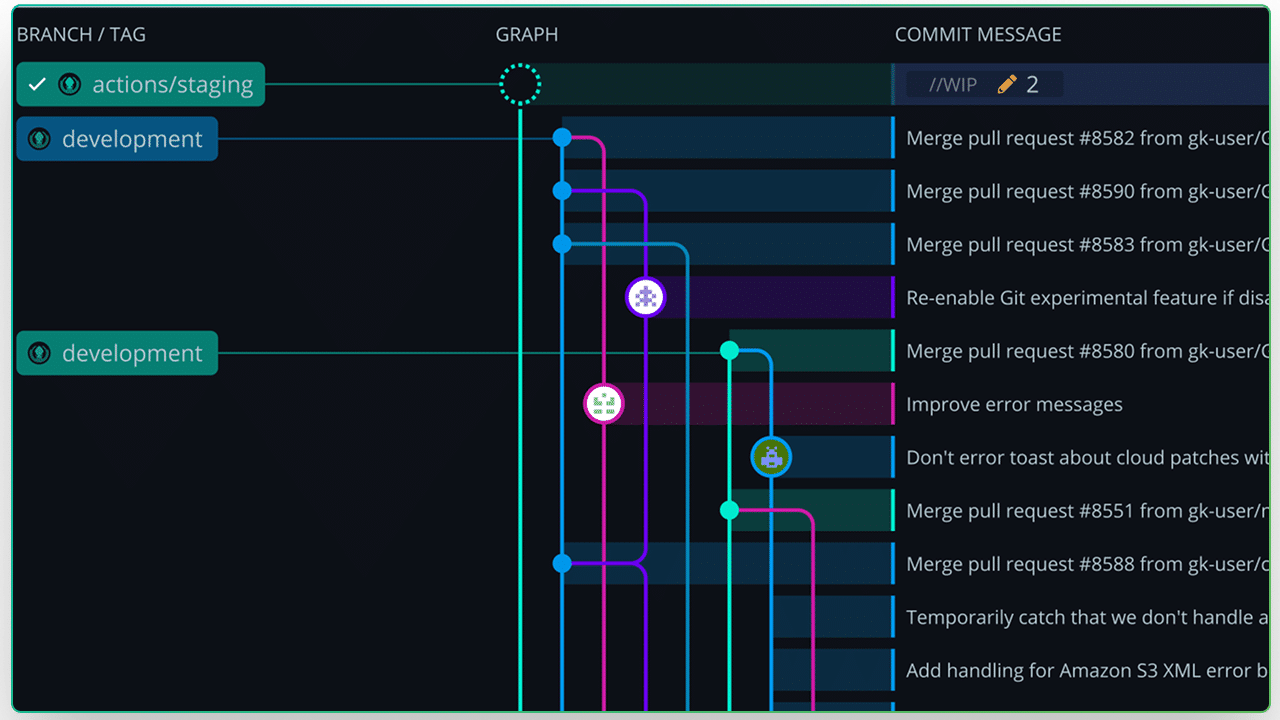Click the green robot avatar on the cloud patches commit
1280x720 pixels.
tap(771, 456)
